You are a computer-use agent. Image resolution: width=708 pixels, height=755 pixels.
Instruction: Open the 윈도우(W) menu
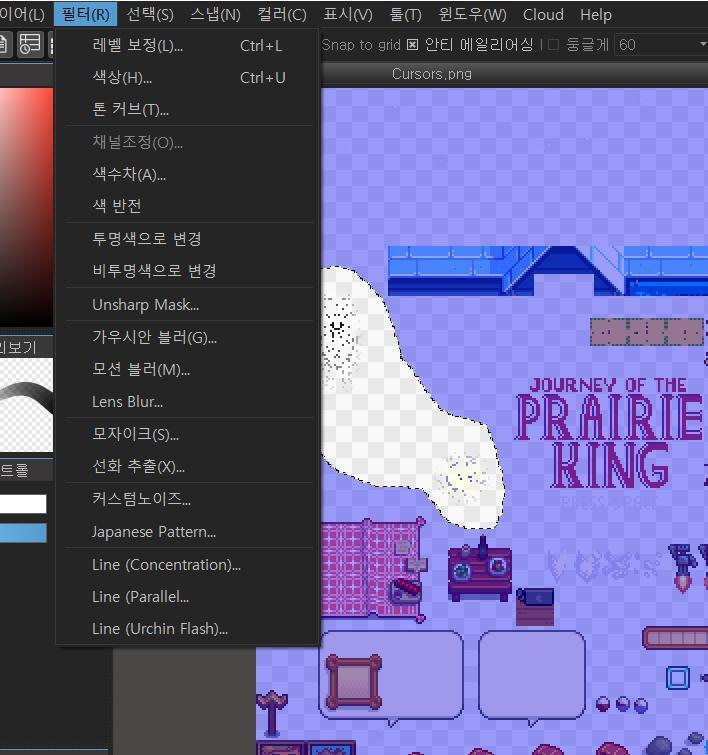pos(472,14)
